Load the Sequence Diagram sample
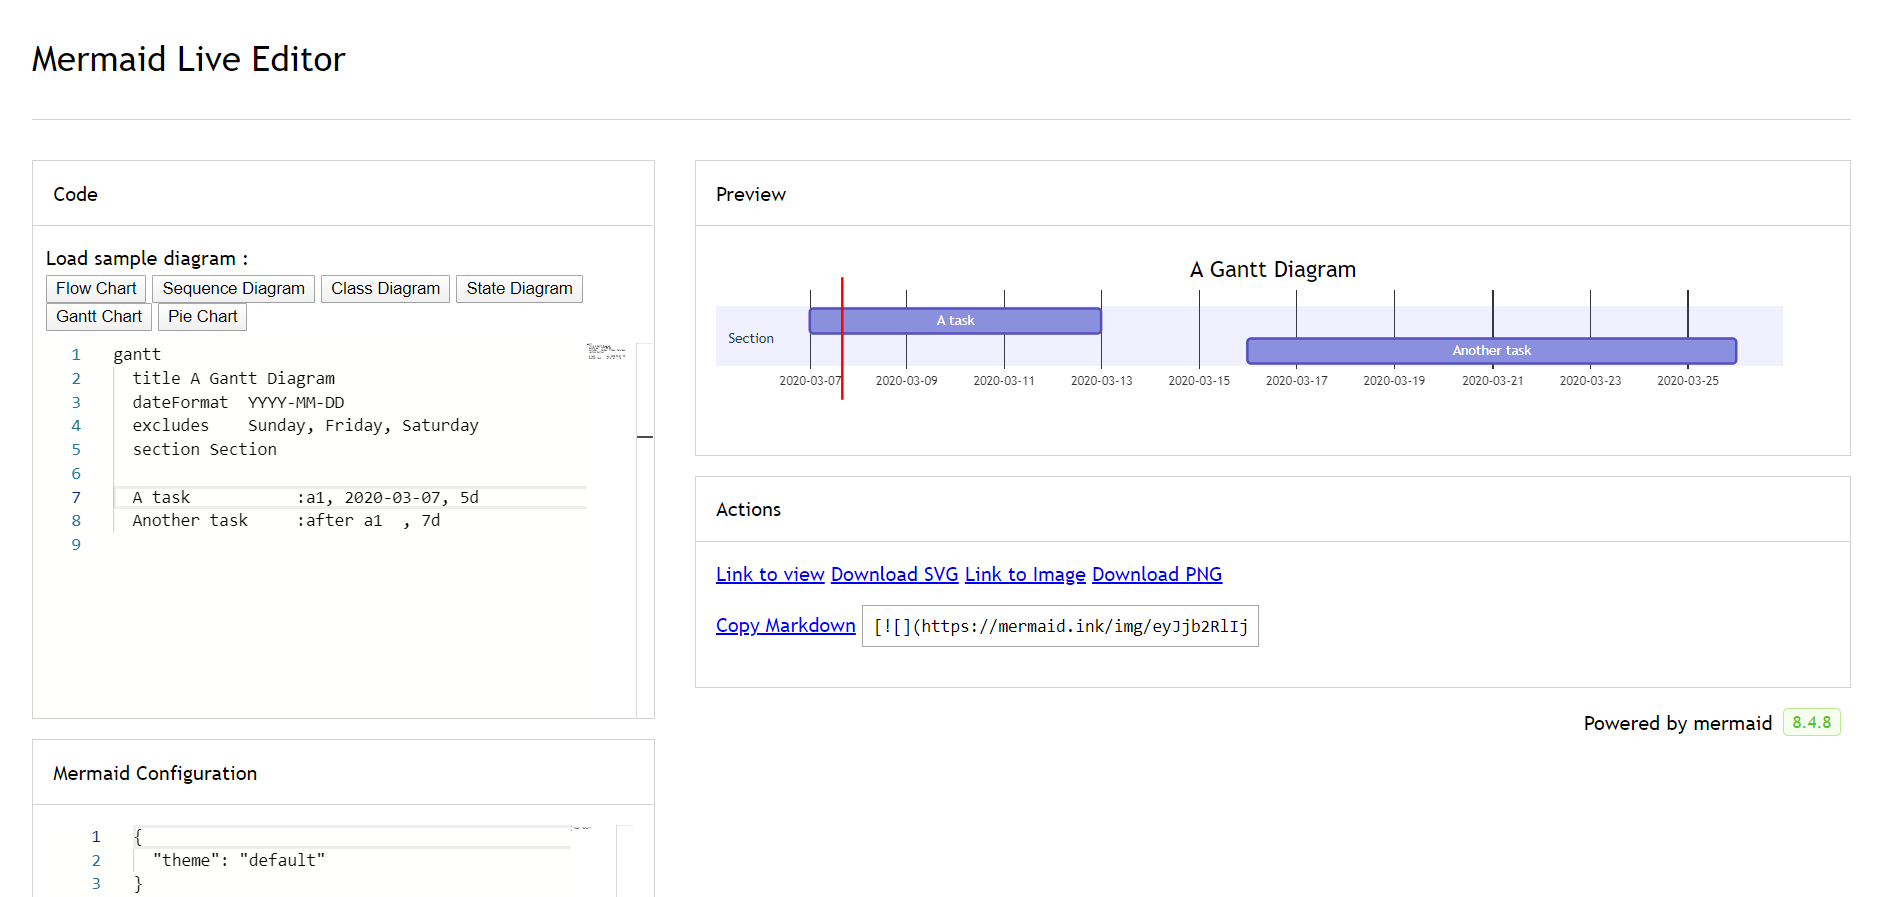The image size is (1878, 897). pyautogui.click(x=233, y=289)
